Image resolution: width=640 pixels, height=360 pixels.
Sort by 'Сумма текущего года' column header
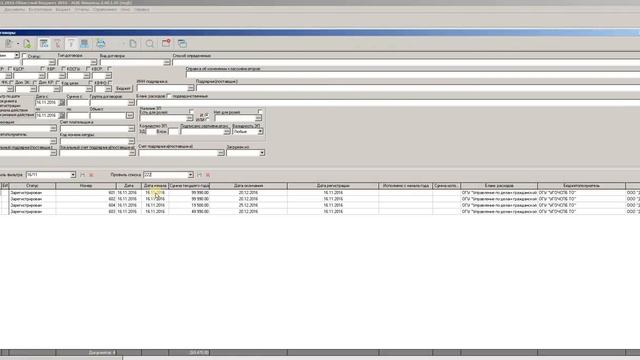(x=189, y=186)
